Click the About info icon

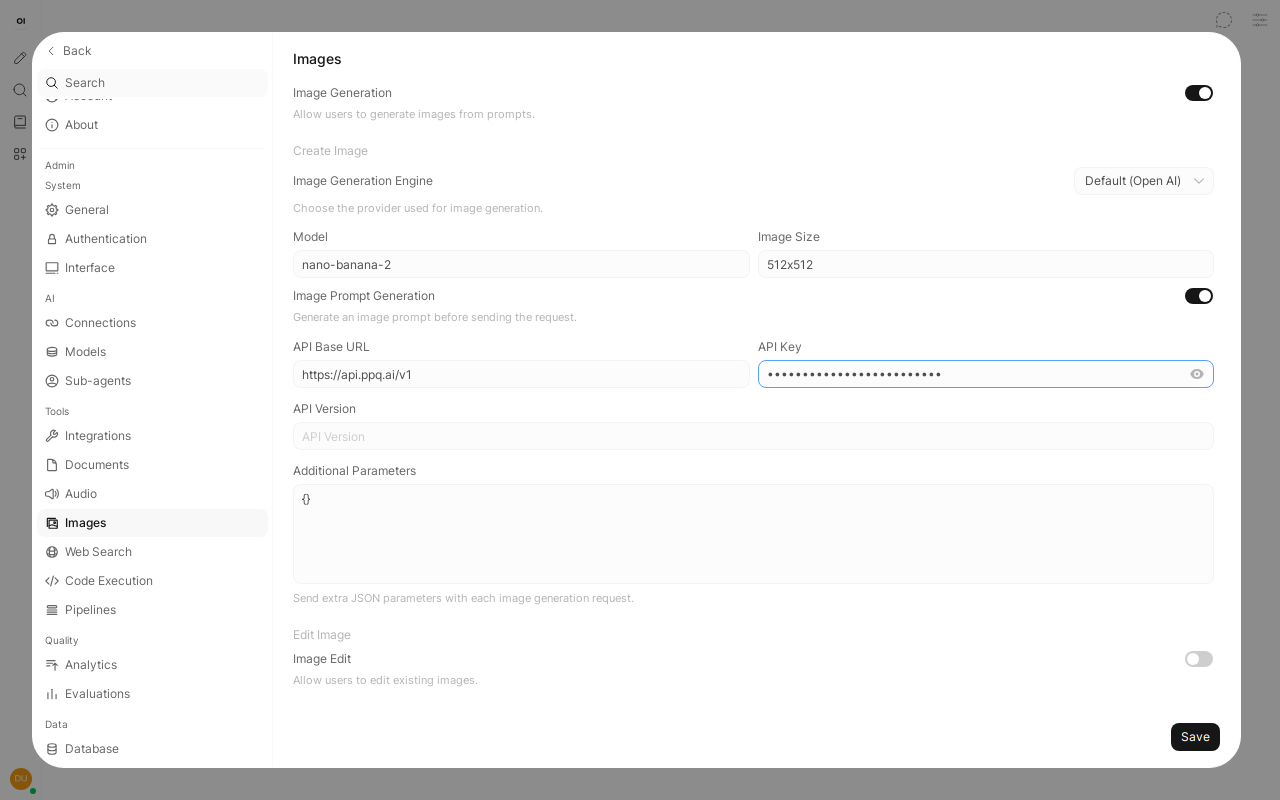point(52,125)
